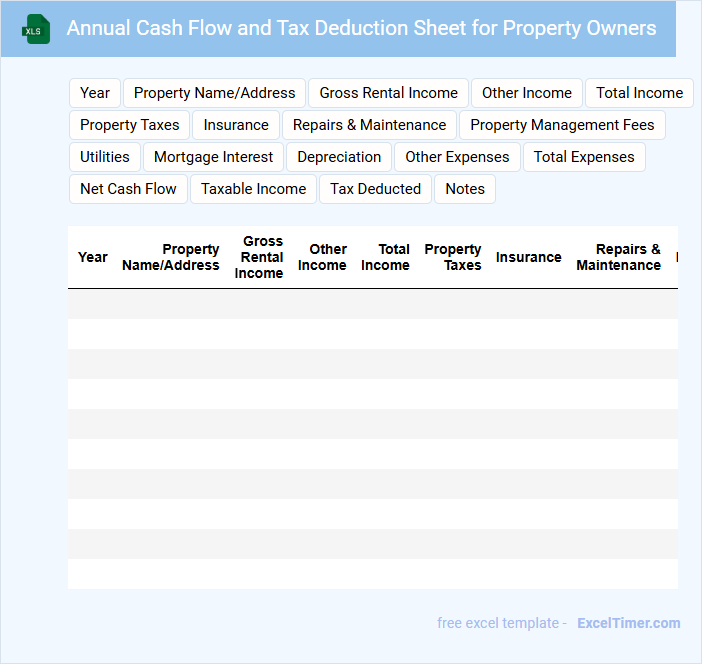The image size is (702, 664).
Task: Select the Year tag
Action: [x=95, y=93]
